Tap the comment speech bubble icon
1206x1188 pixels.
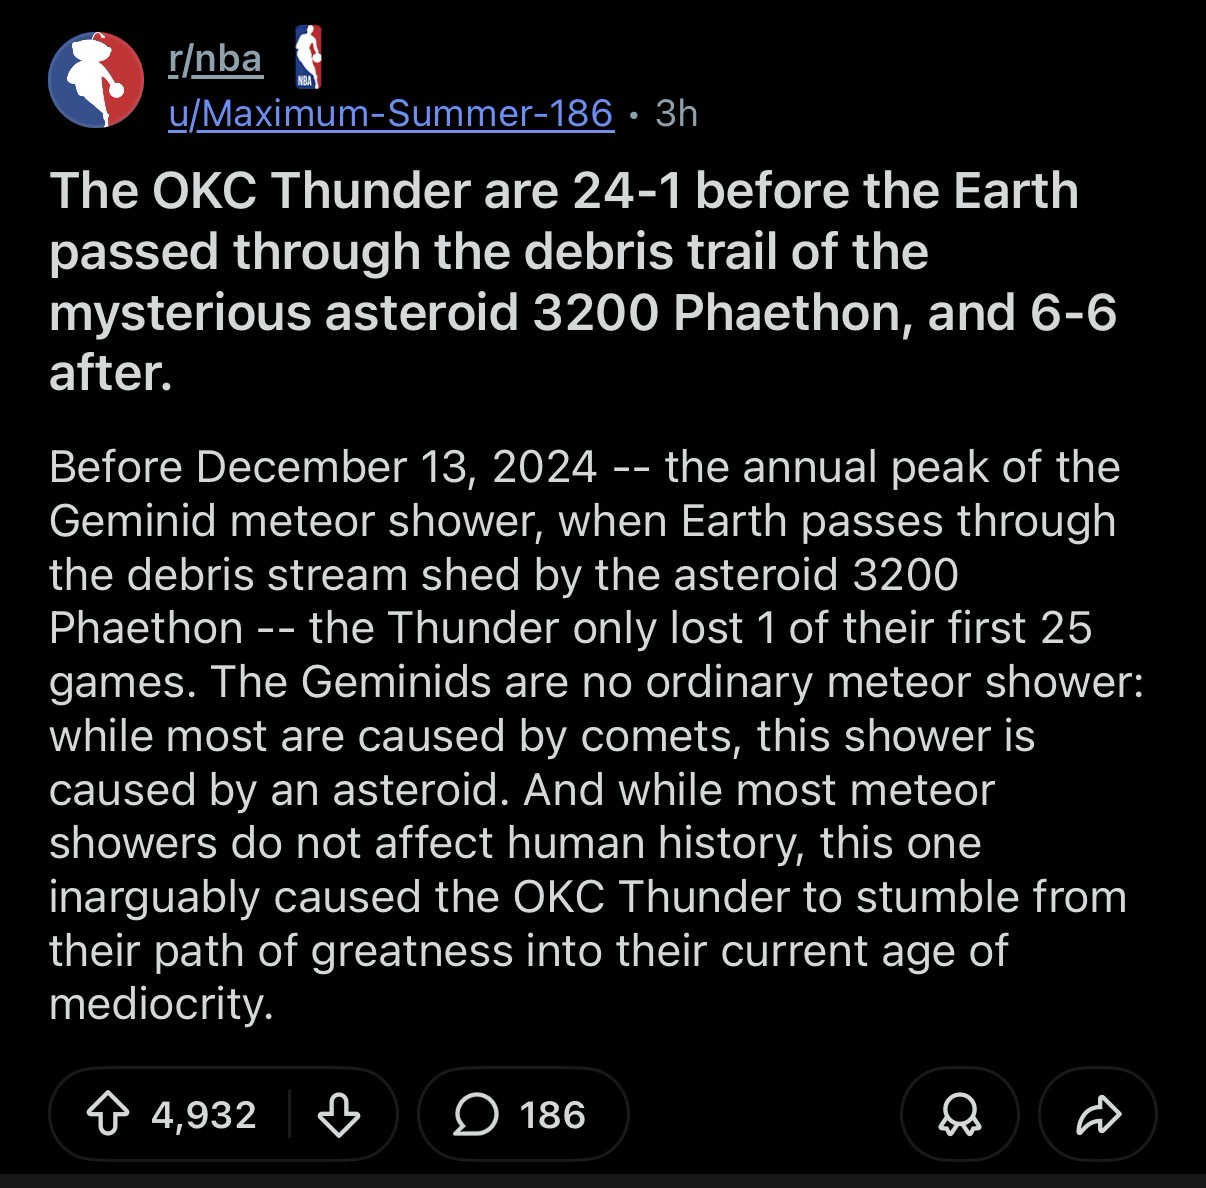[475, 1115]
